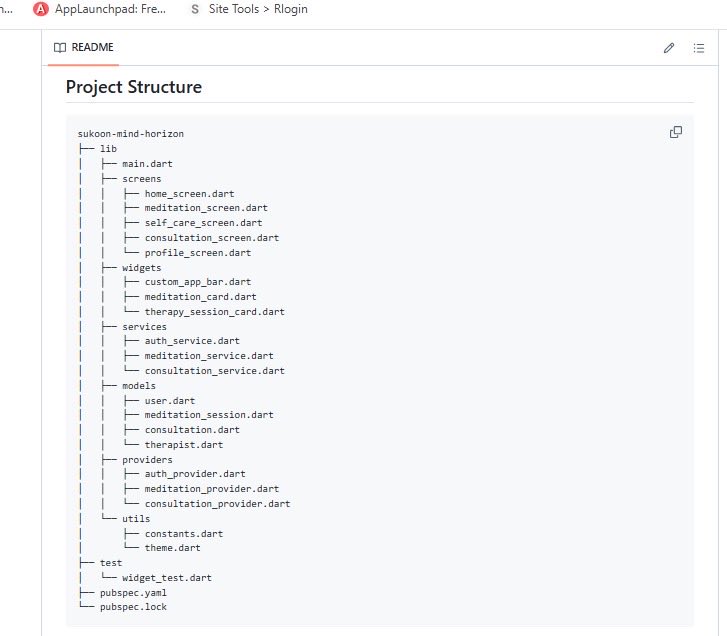Click custom_app_bar.dart text
The width and height of the screenshot is (727, 636).
pyautogui.click(x=198, y=282)
